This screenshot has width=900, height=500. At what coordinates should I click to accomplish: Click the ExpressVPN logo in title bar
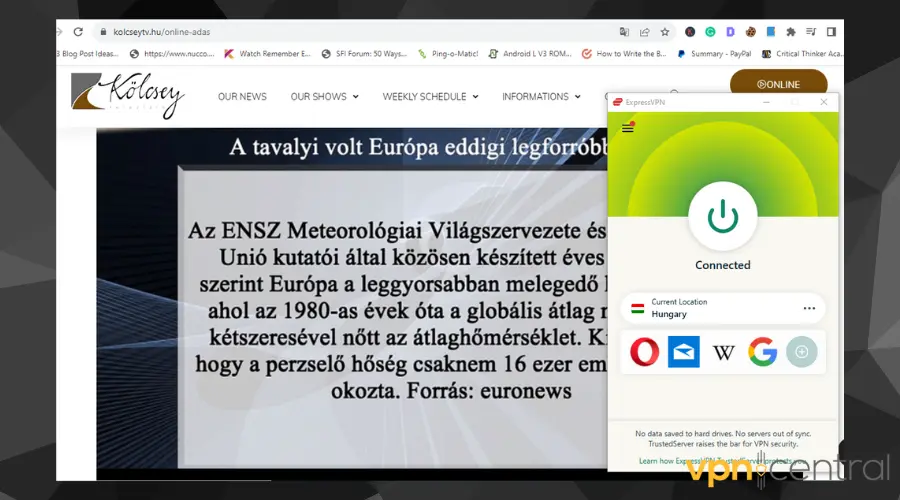618,102
